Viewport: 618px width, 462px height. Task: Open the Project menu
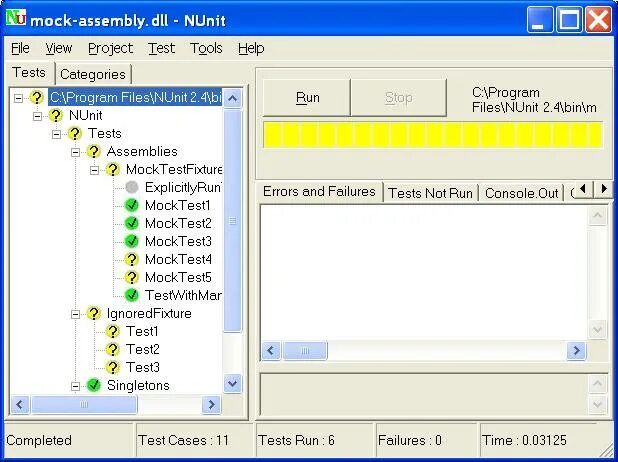pos(110,48)
